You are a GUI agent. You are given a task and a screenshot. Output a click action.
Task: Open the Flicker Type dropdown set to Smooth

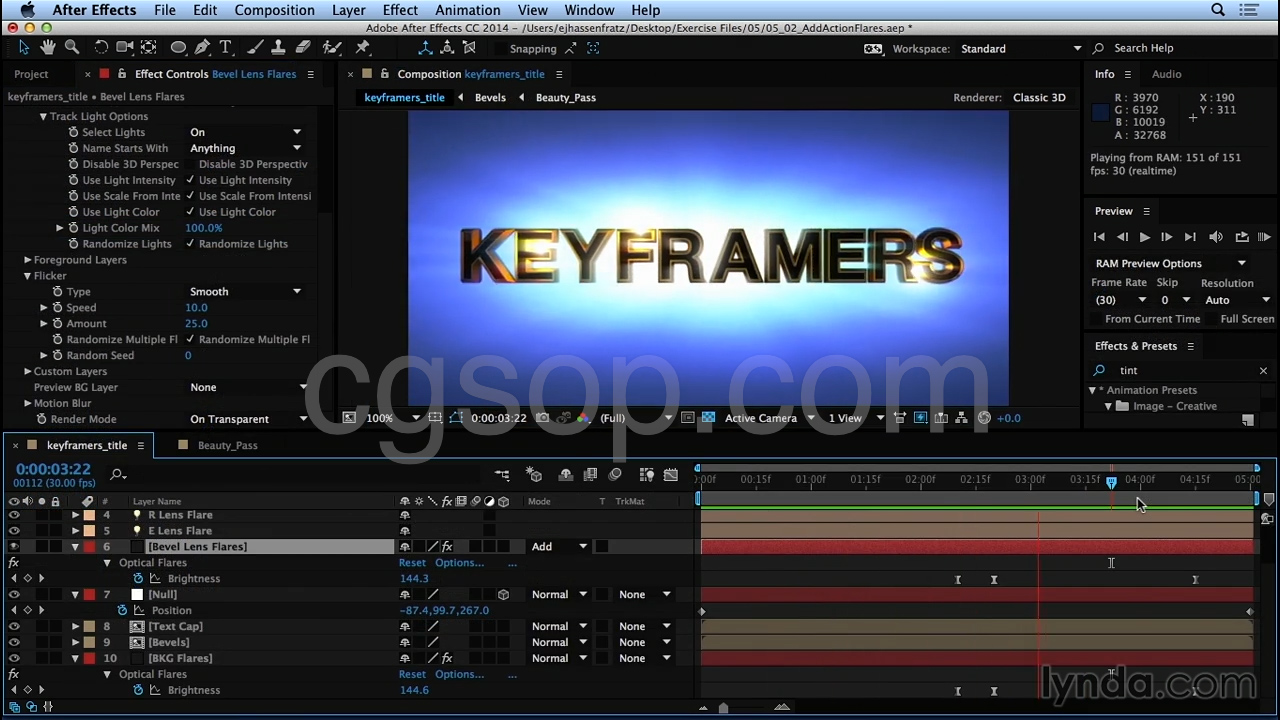(x=246, y=291)
